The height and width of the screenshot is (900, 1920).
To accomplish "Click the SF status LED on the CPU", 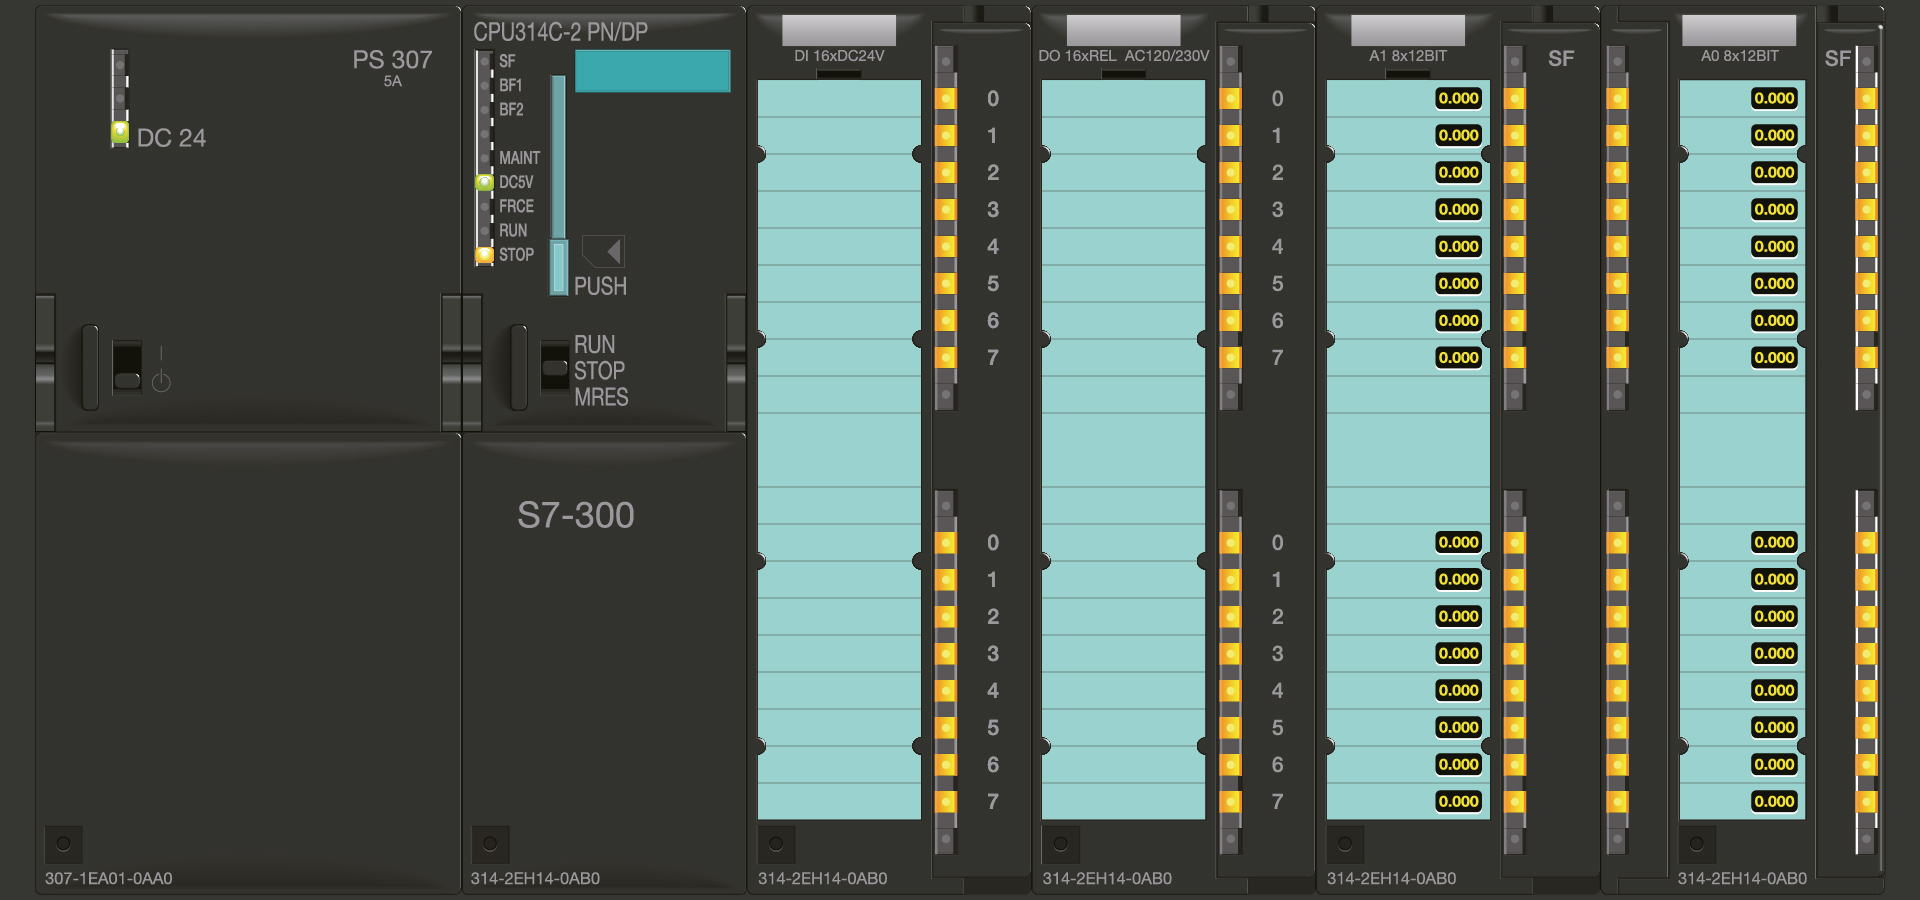I will pos(485,61).
